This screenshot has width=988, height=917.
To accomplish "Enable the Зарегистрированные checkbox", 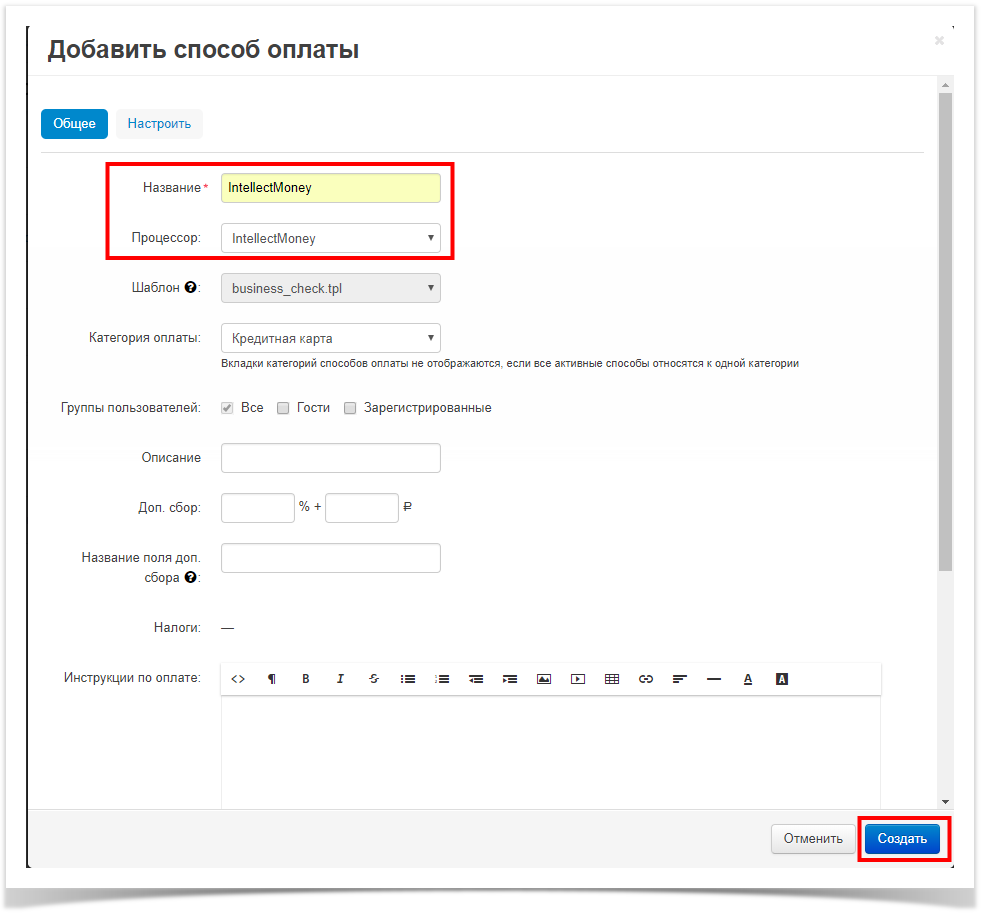I will tap(350, 408).
